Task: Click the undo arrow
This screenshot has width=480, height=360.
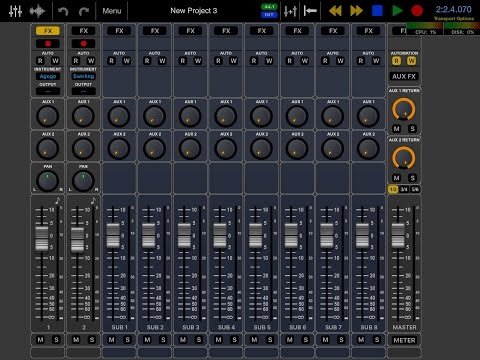Action: (x=63, y=11)
